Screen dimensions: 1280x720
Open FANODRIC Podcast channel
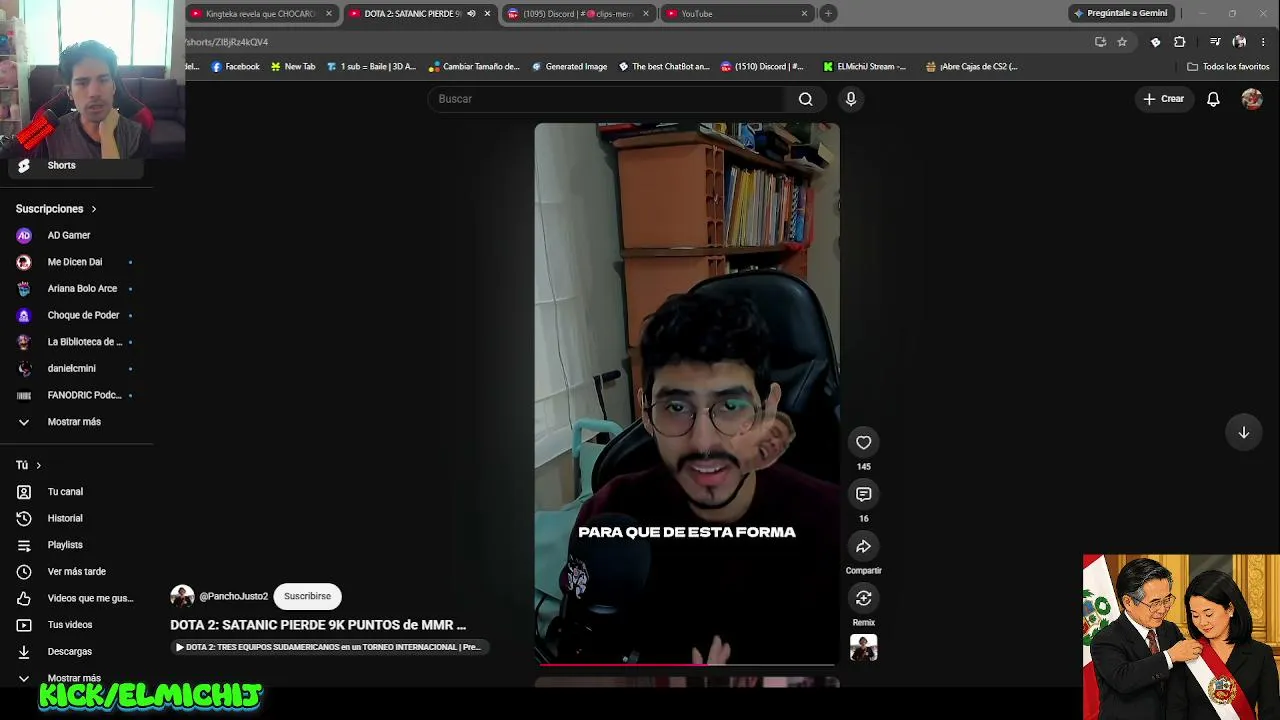click(x=77, y=395)
